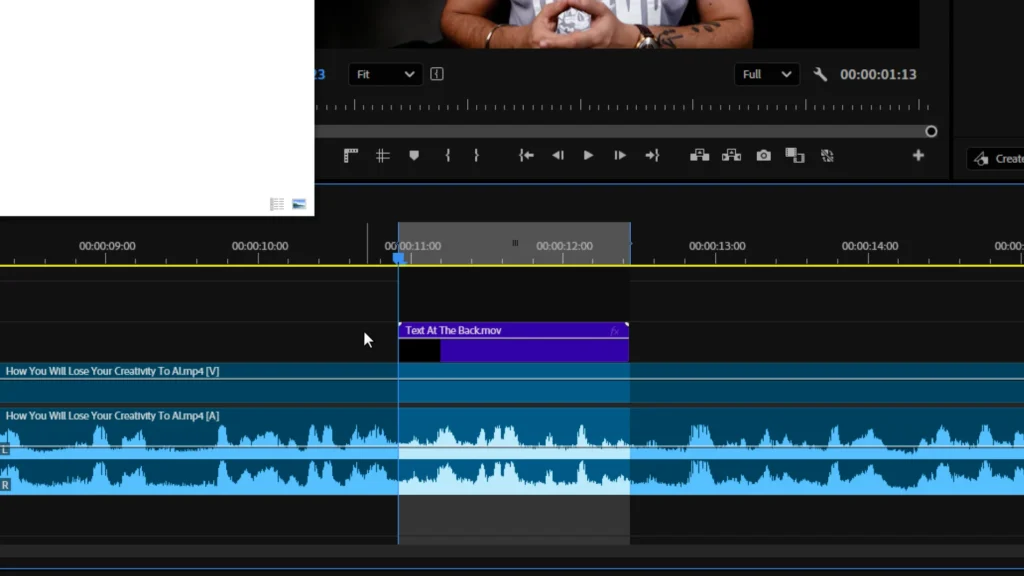The width and height of the screenshot is (1024, 576).
Task: Click the fx badge on the purple clip
Action: (x=615, y=331)
